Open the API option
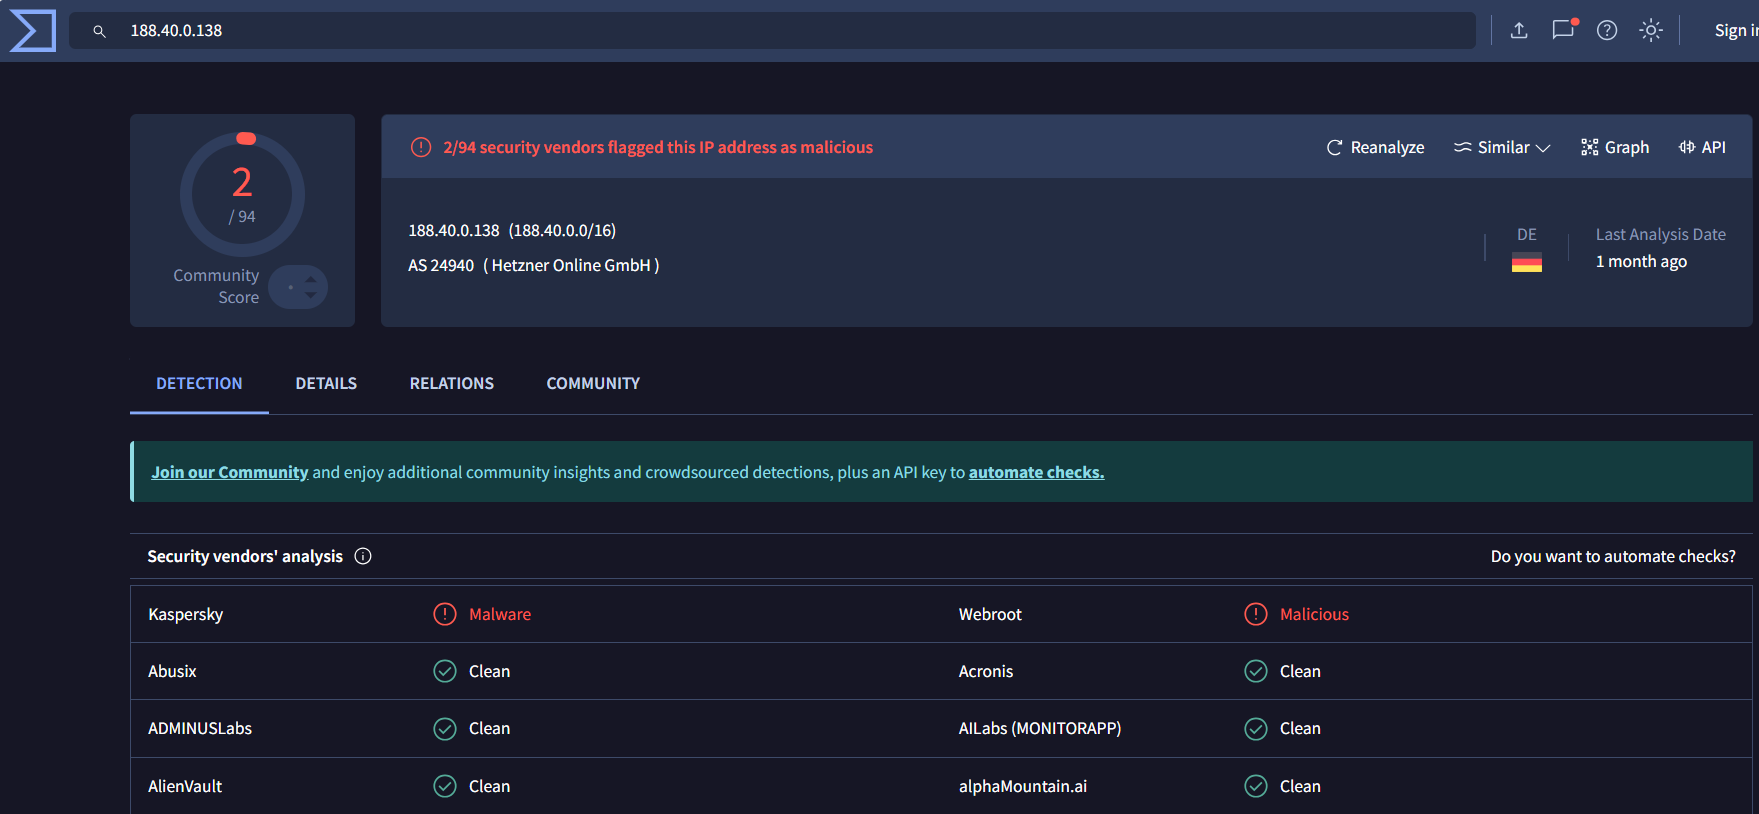The width and height of the screenshot is (1759, 814). [x=1702, y=147]
